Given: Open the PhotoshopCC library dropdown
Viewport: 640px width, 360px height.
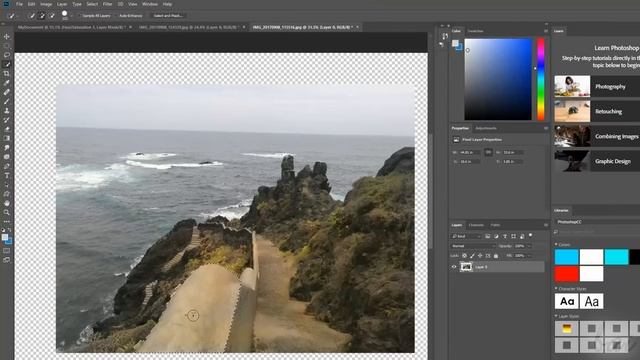Looking at the screenshot, I should point(597,222).
